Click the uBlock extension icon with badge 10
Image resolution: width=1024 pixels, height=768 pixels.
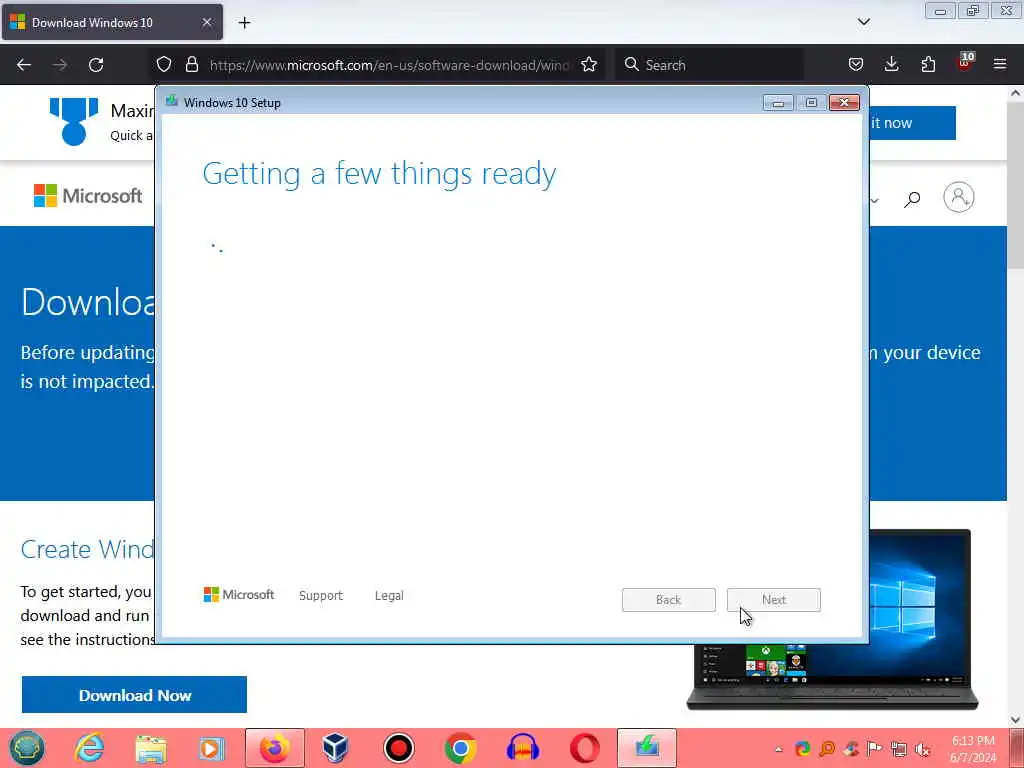coord(965,63)
